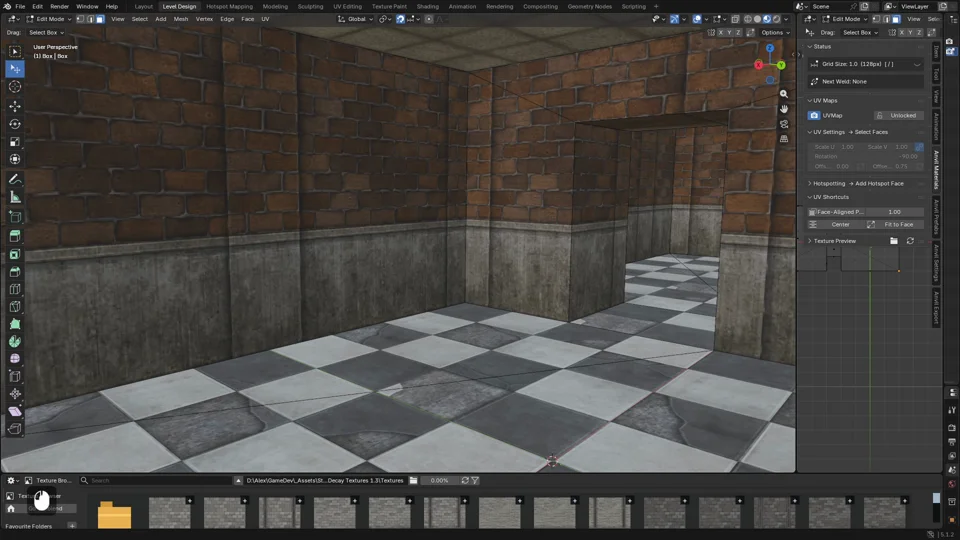Viewport: 960px width, 540px height.
Task: Refresh the Texture Preview panel
Action: click(910, 241)
